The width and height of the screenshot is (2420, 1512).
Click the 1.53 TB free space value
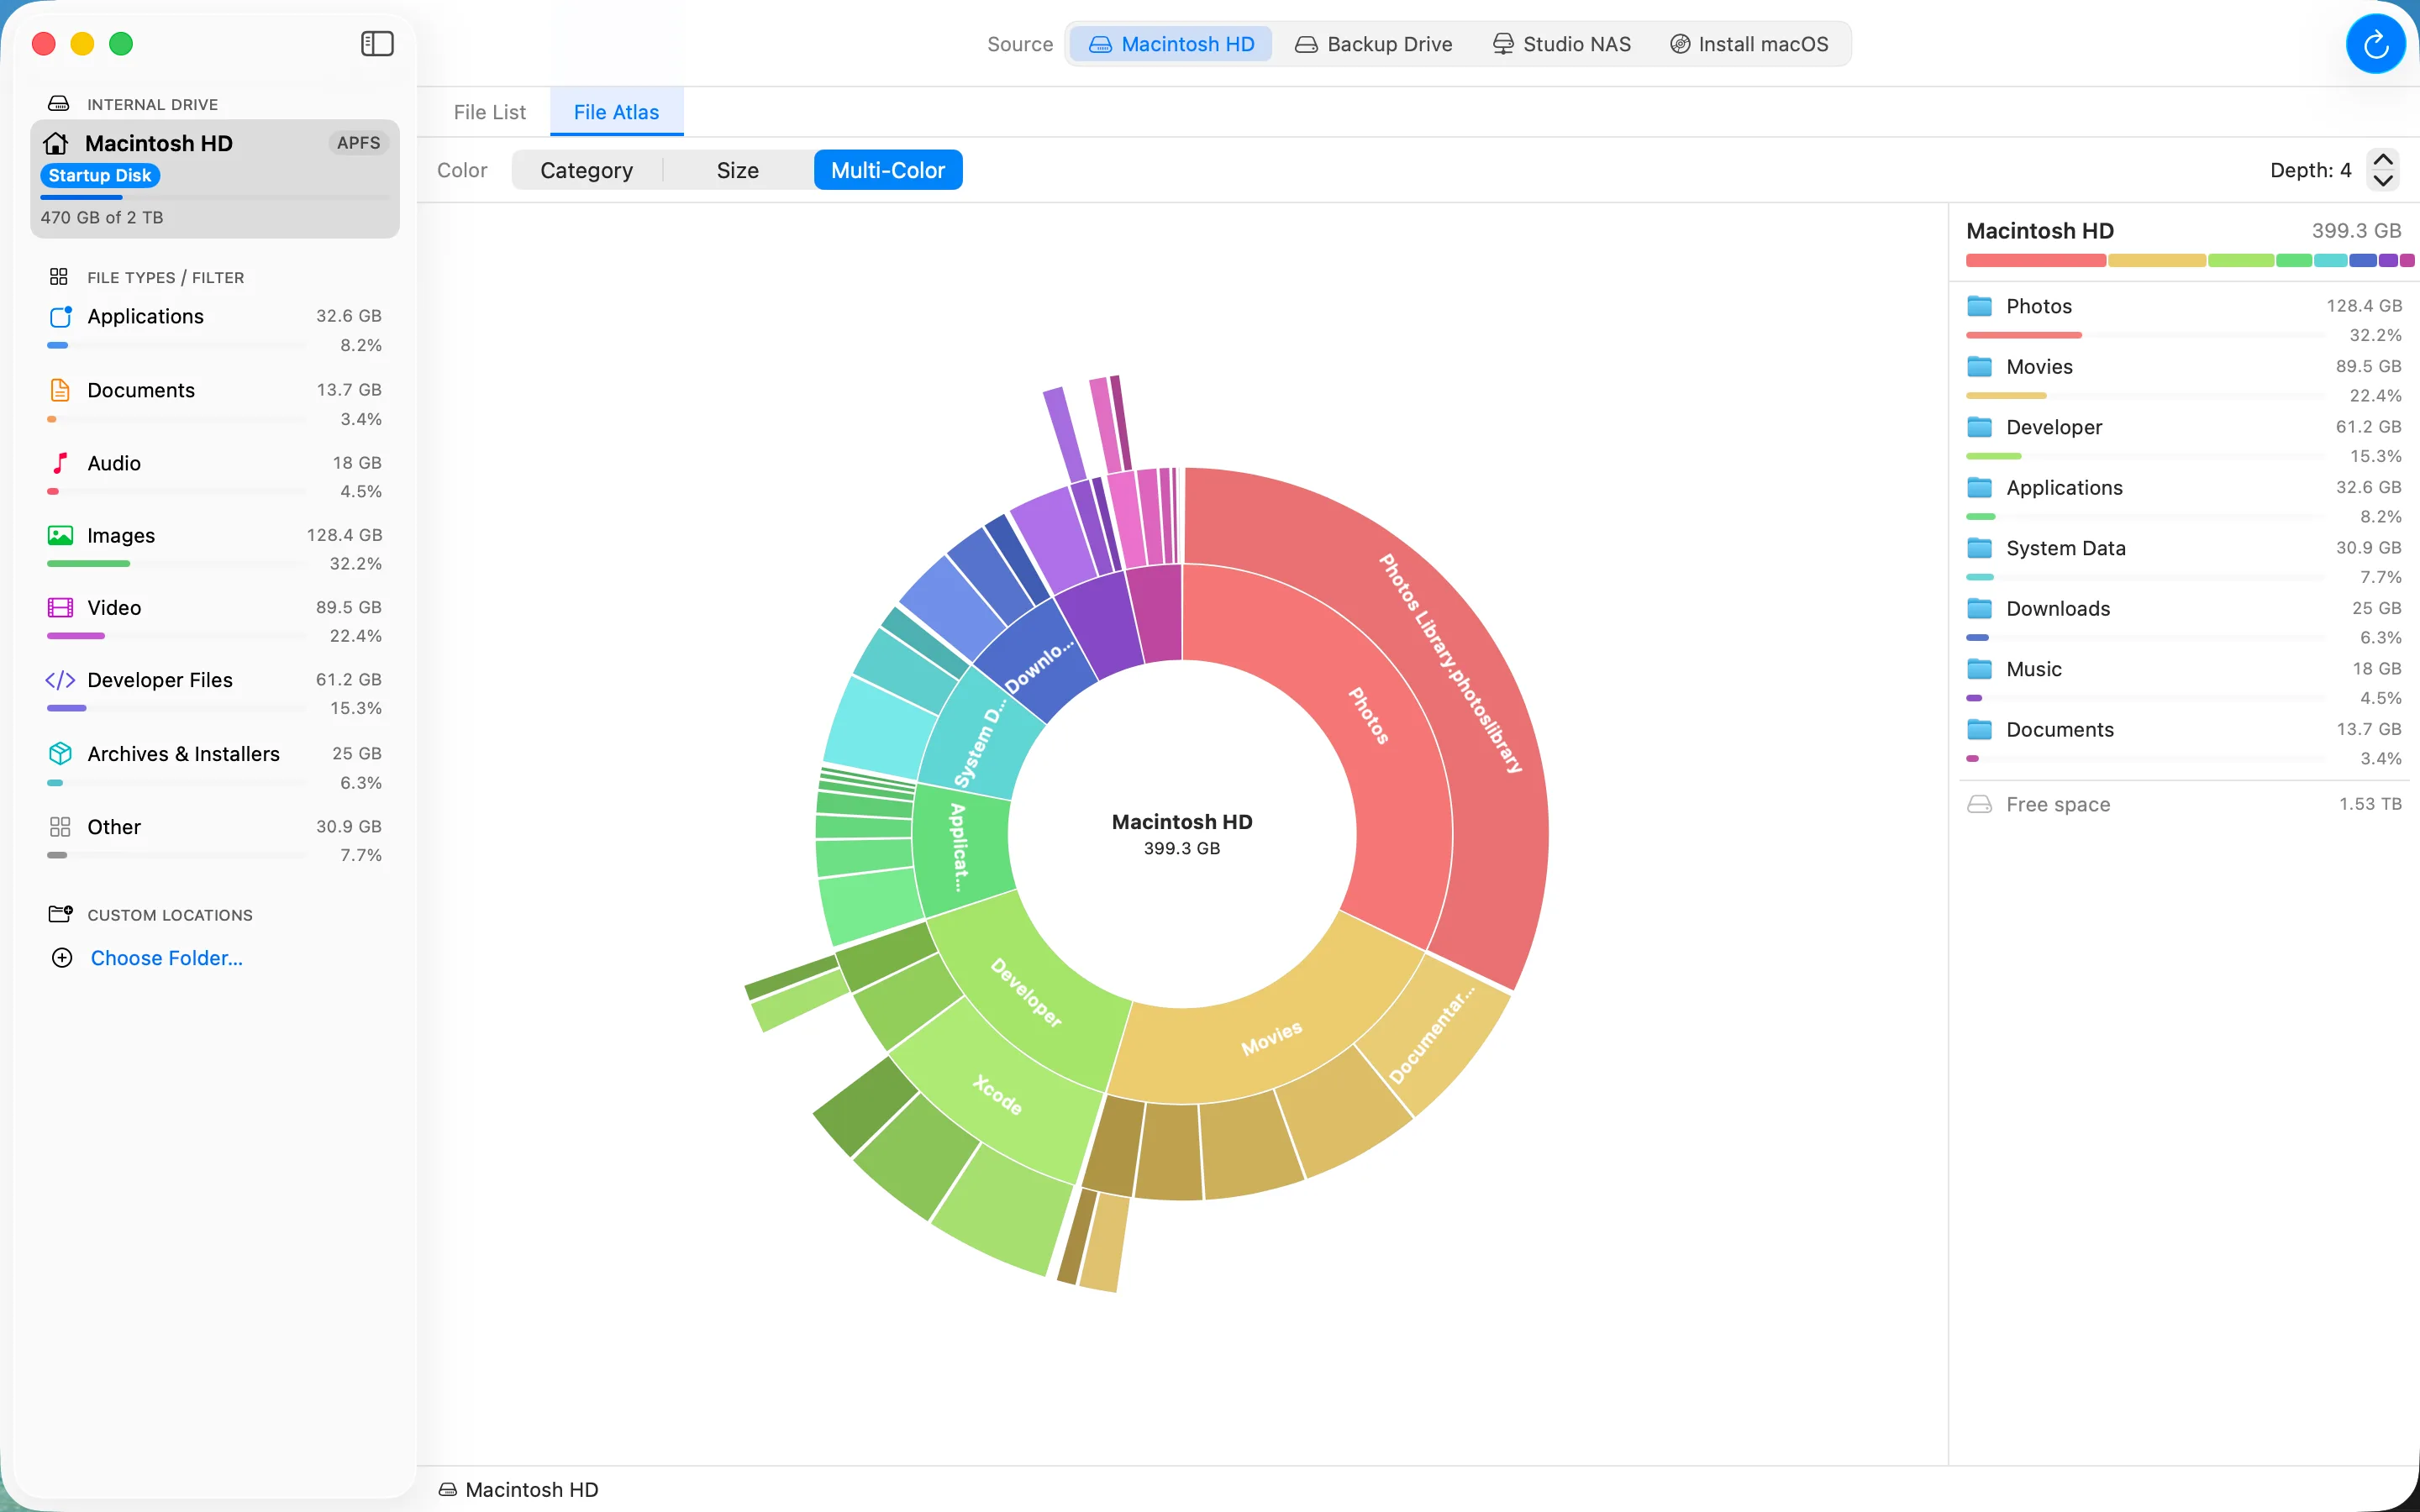(2370, 804)
